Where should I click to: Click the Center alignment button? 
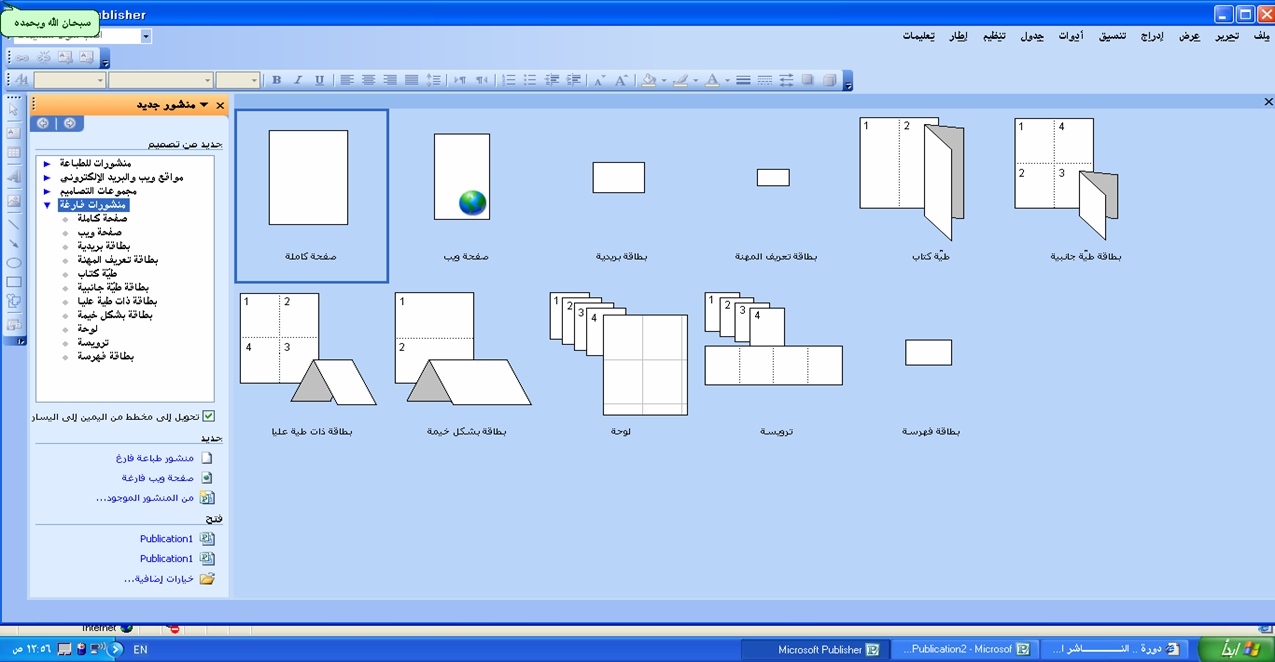[368, 80]
